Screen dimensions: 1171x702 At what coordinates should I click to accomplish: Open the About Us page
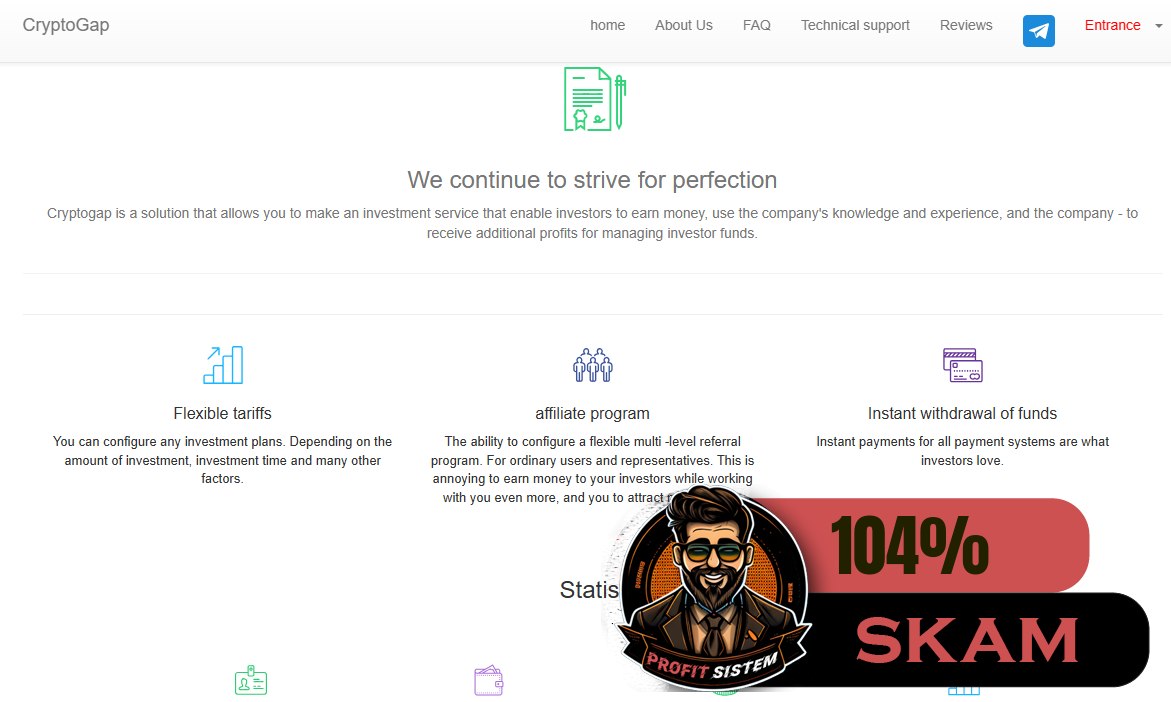pos(684,26)
